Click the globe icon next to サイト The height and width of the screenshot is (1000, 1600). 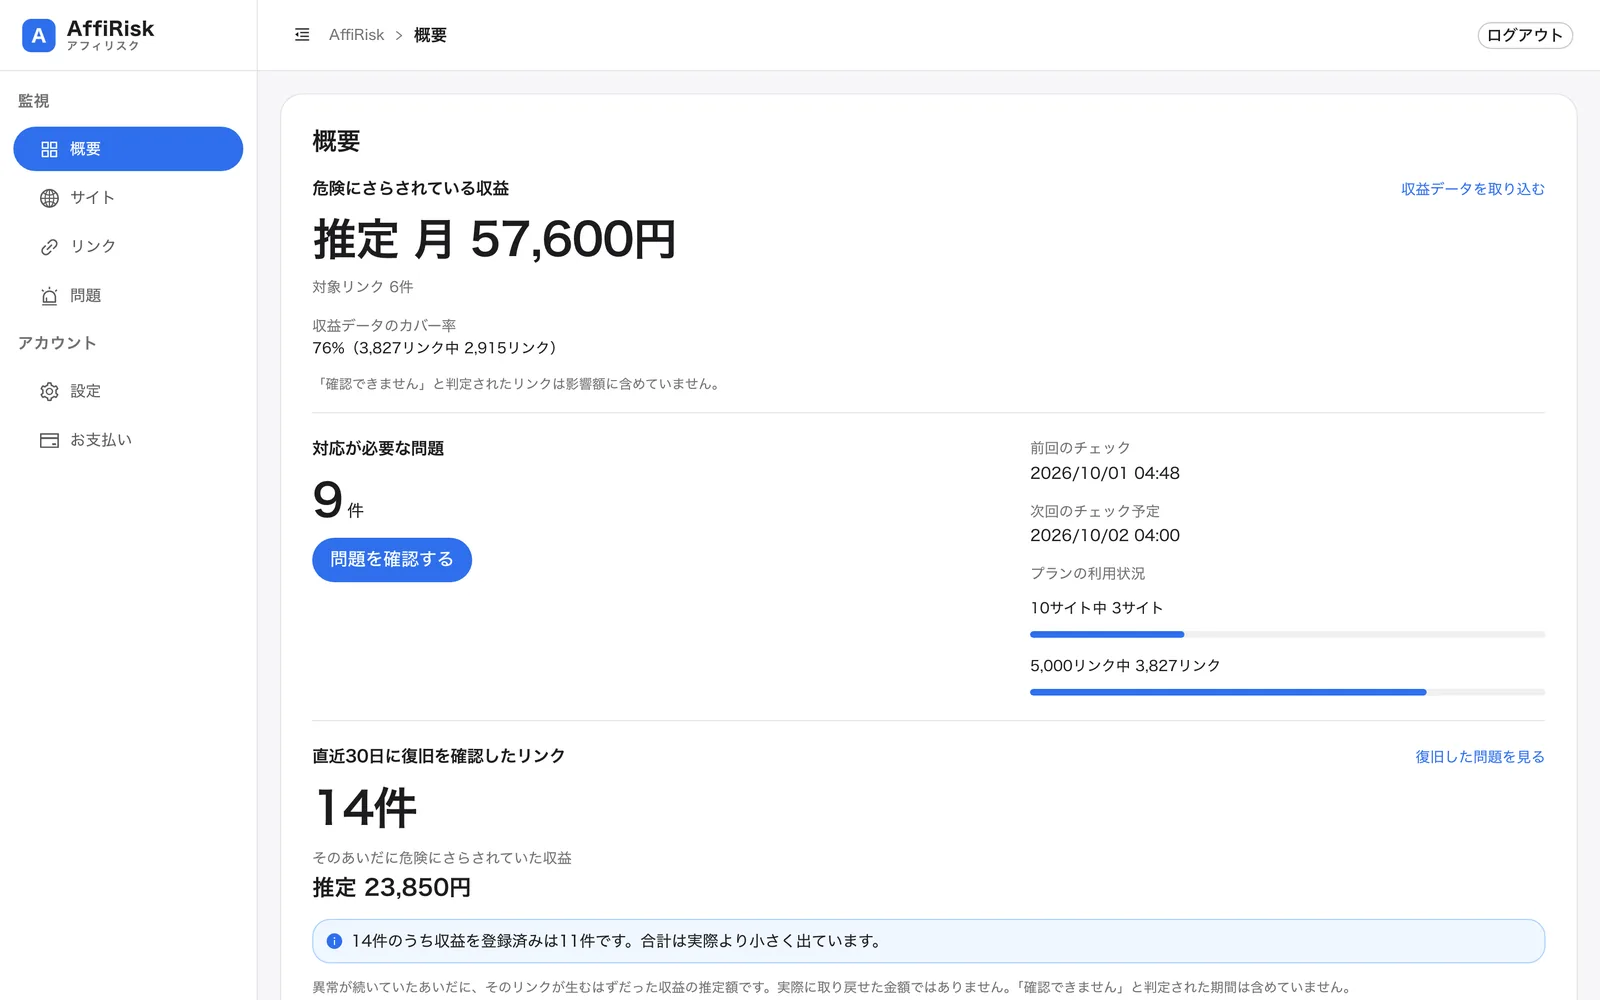pyautogui.click(x=49, y=198)
